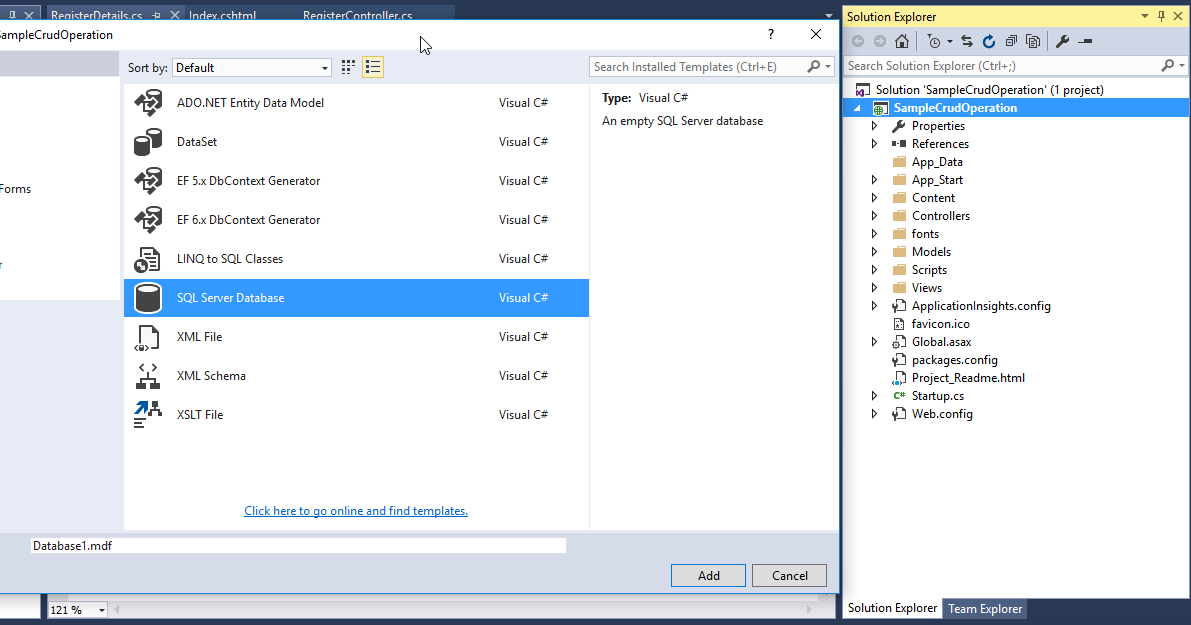The height and width of the screenshot is (625, 1191).
Task: Click the ADO.NET Entity Data Model icon
Action: (x=148, y=102)
